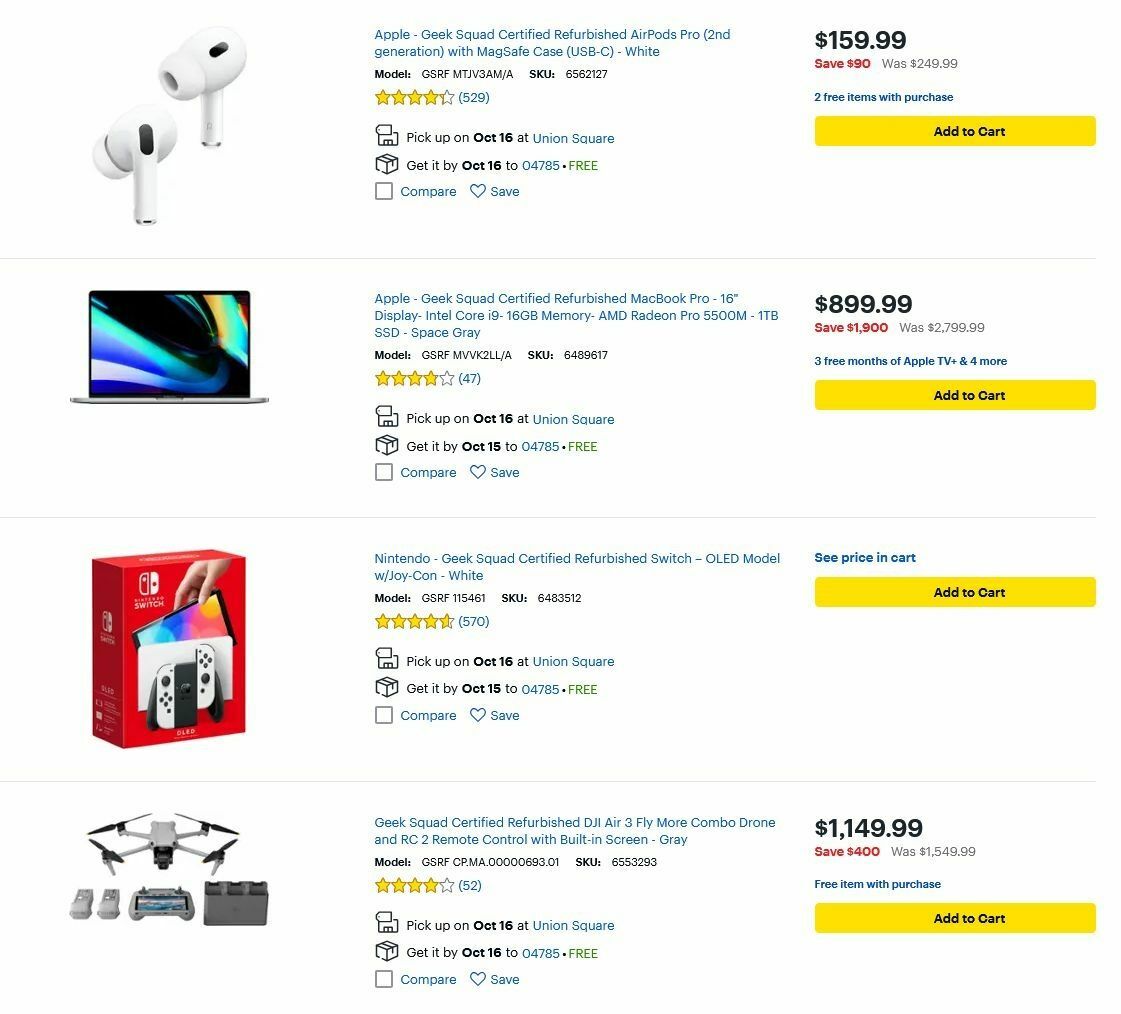
Task: Add the Nintendo Switch OLED to cart
Action: pyautogui.click(x=954, y=592)
